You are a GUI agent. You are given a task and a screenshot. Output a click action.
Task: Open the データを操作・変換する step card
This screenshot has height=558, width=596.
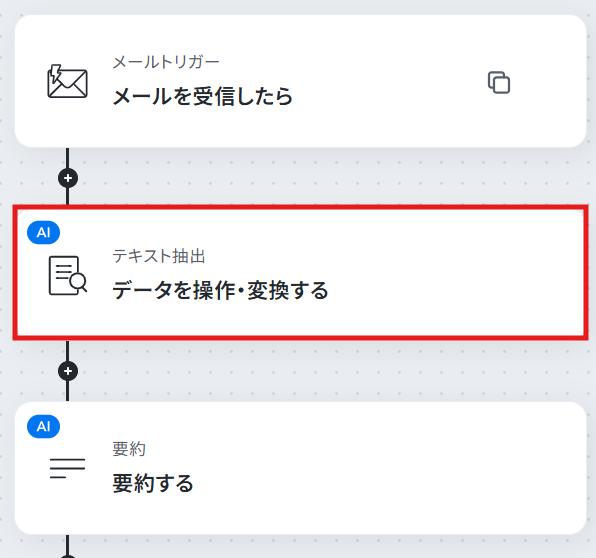tap(300, 273)
